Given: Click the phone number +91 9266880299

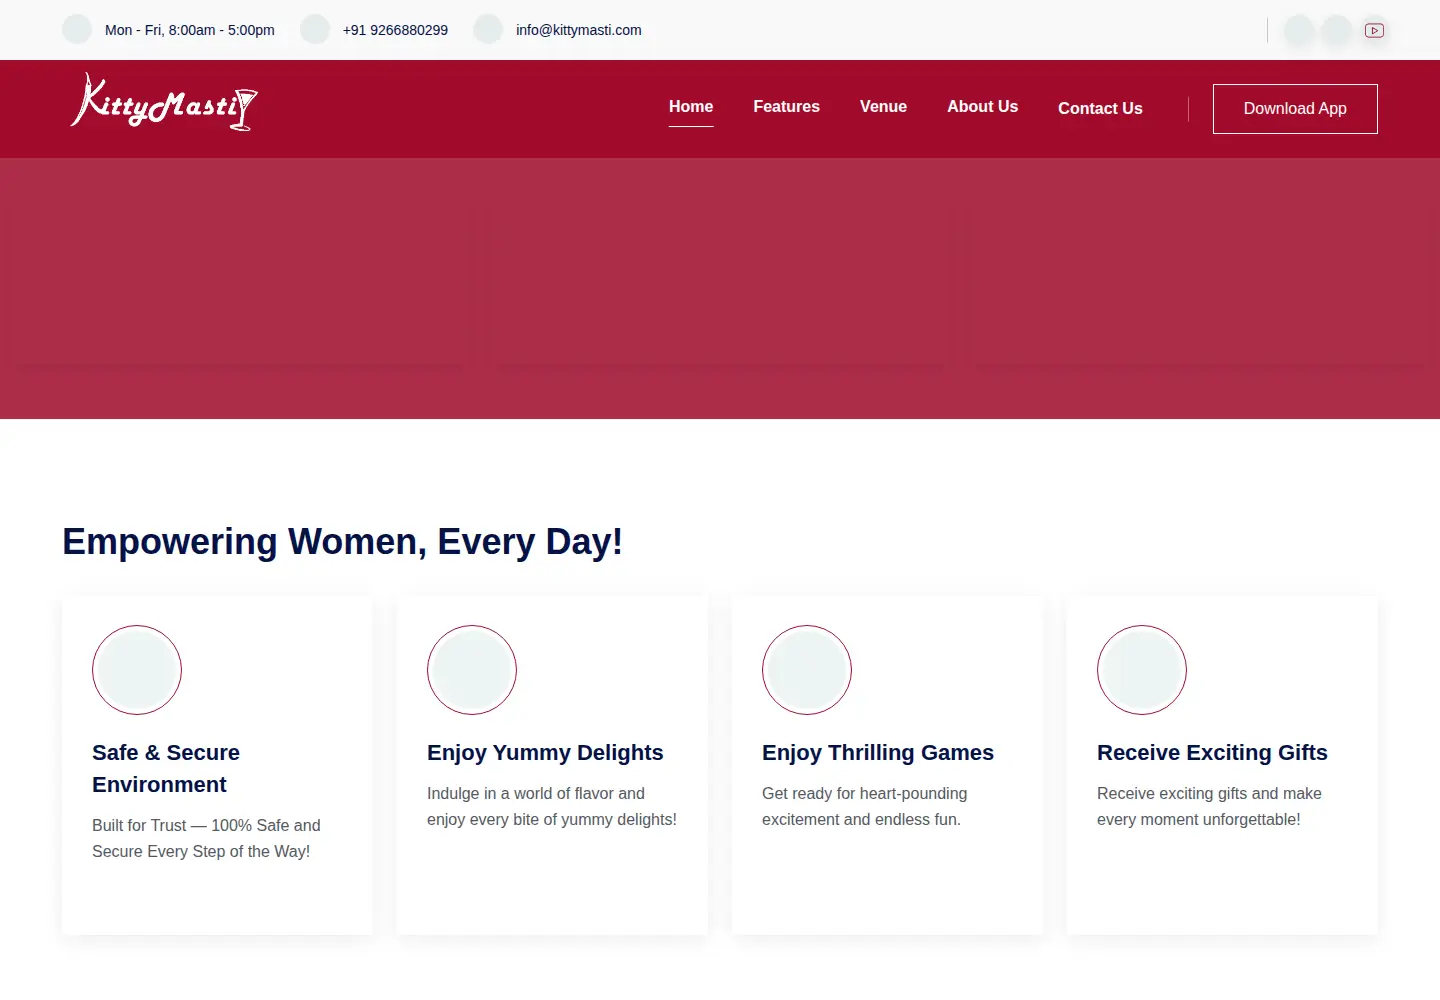Looking at the screenshot, I should [395, 30].
